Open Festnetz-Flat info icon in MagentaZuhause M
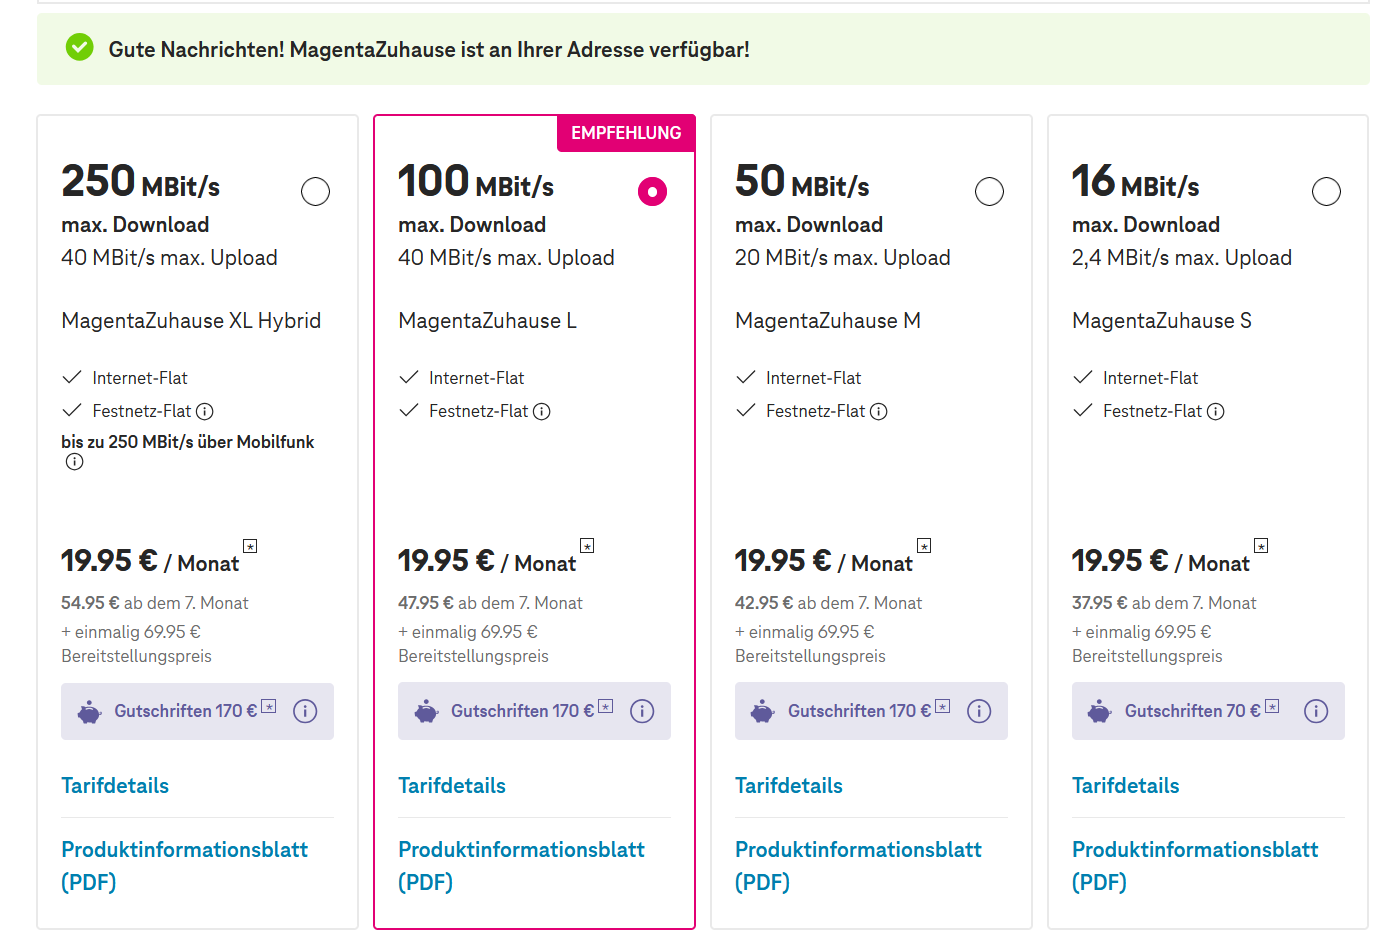Screen dimensions: 1394x941 tap(879, 411)
